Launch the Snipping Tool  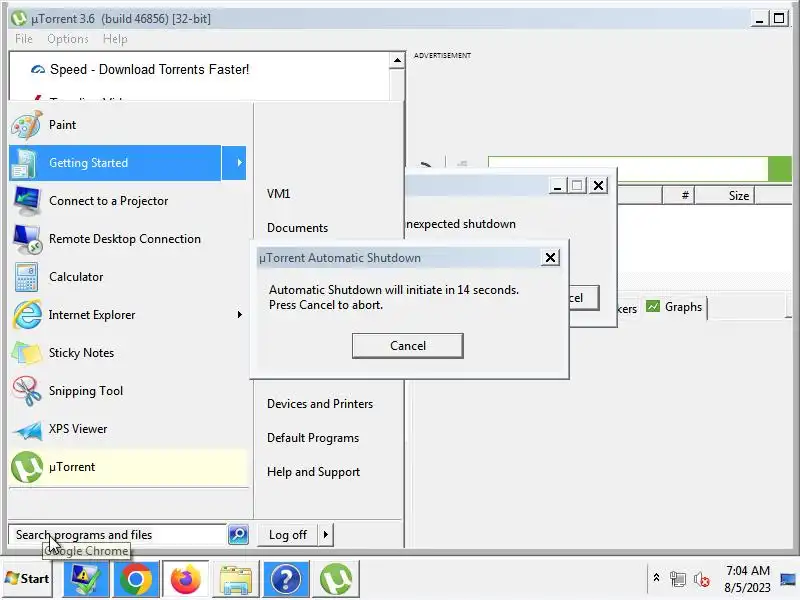(x=128, y=391)
